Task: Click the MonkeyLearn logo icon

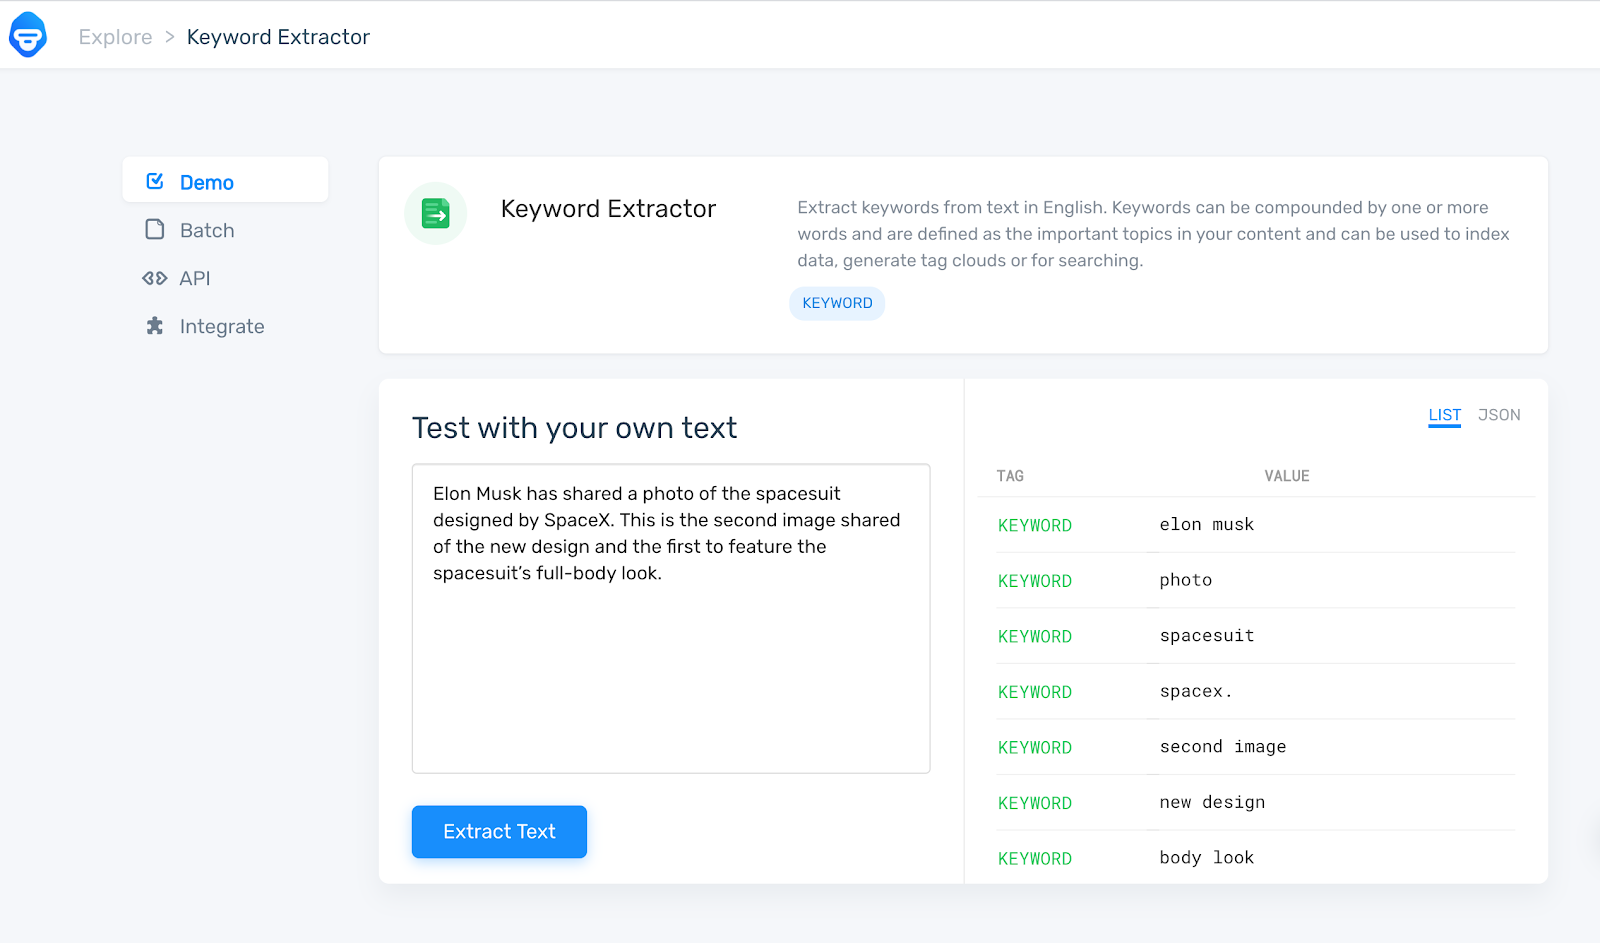Action: point(28,35)
